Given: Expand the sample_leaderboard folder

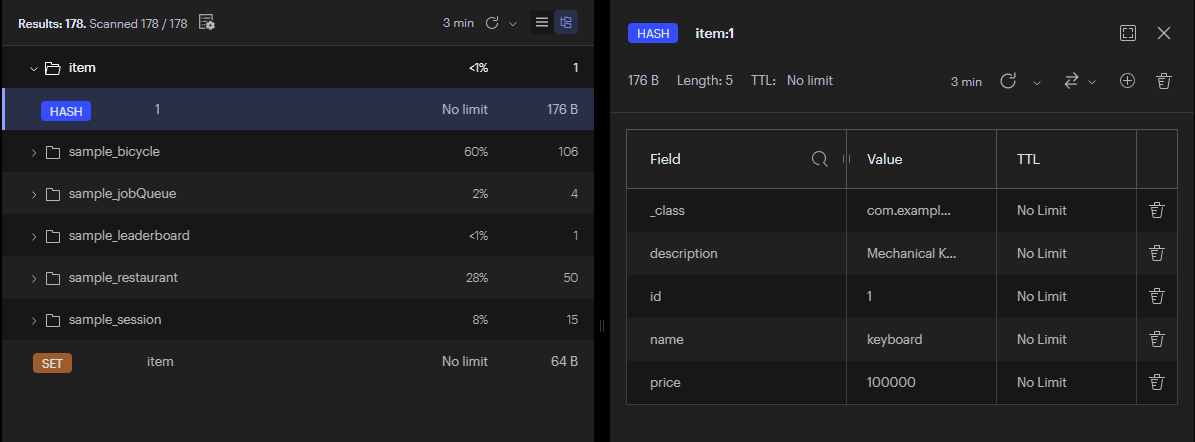Looking at the screenshot, I should tap(34, 235).
